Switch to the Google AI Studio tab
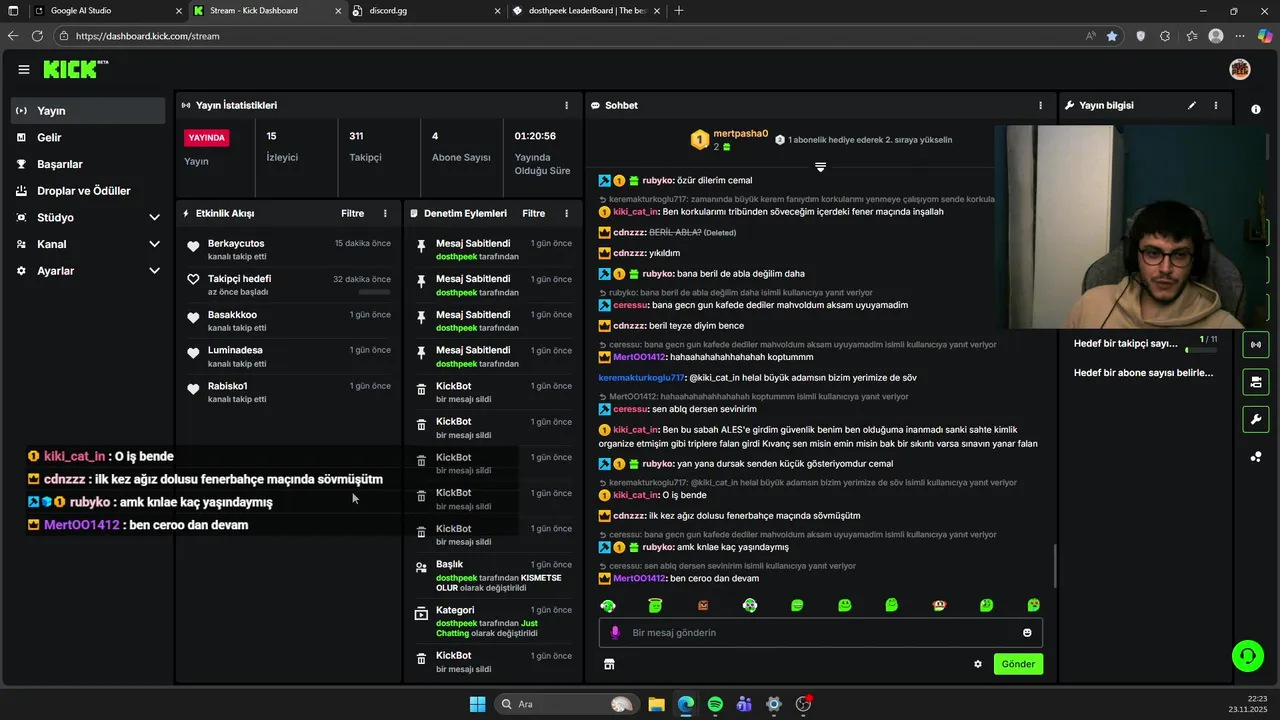This screenshot has width=1280, height=720. point(106,11)
